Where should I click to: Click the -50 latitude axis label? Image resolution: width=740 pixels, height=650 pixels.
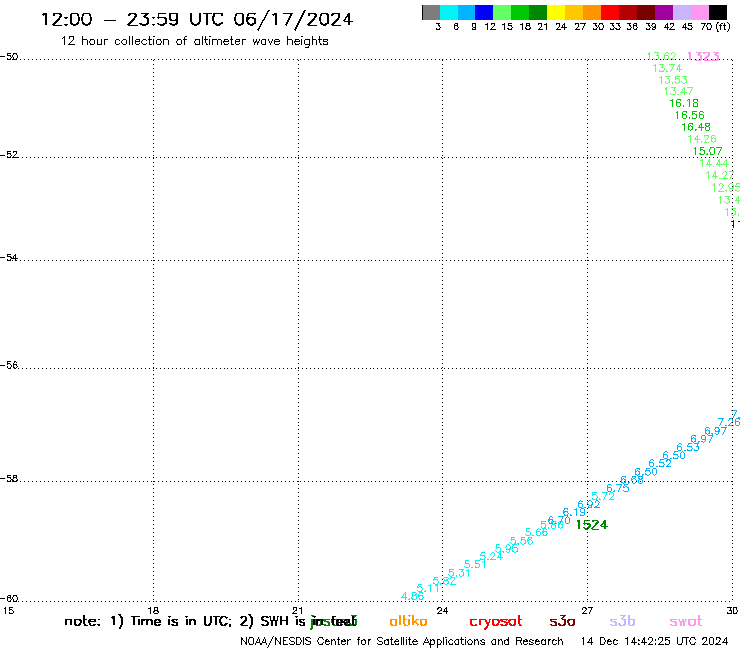pos(9,57)
